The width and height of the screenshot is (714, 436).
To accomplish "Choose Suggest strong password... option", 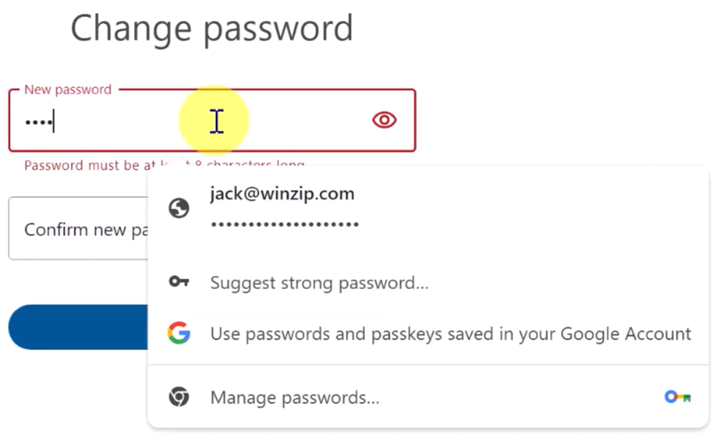I will (319, 283).
